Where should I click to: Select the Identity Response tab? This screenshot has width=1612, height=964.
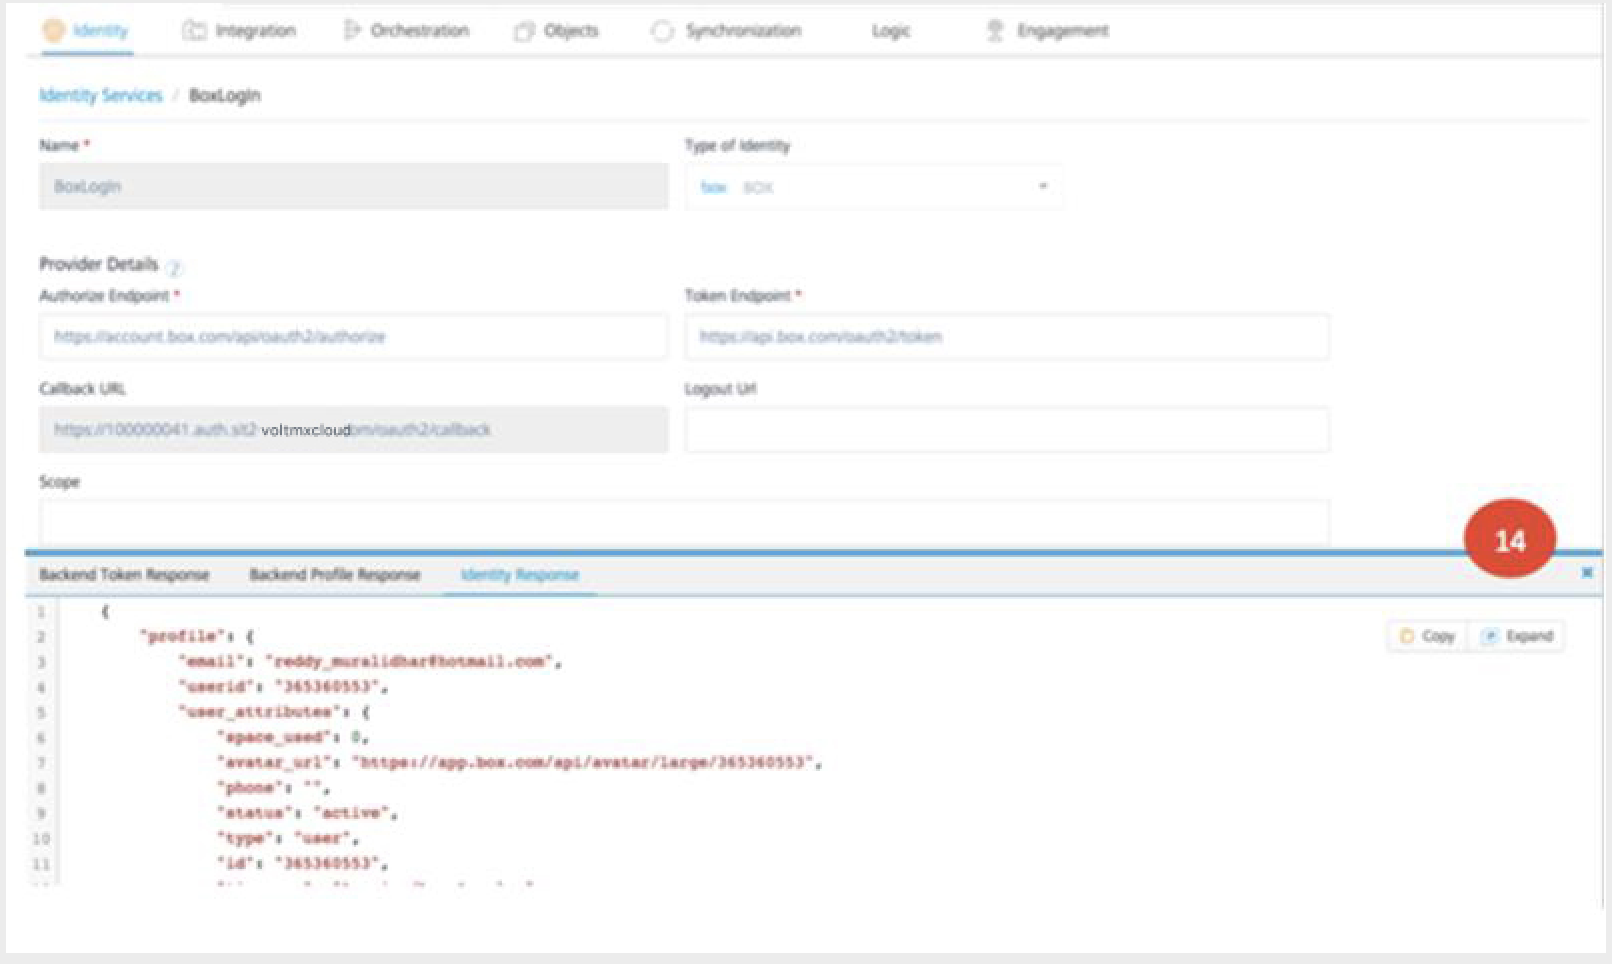tap(520, 575)
